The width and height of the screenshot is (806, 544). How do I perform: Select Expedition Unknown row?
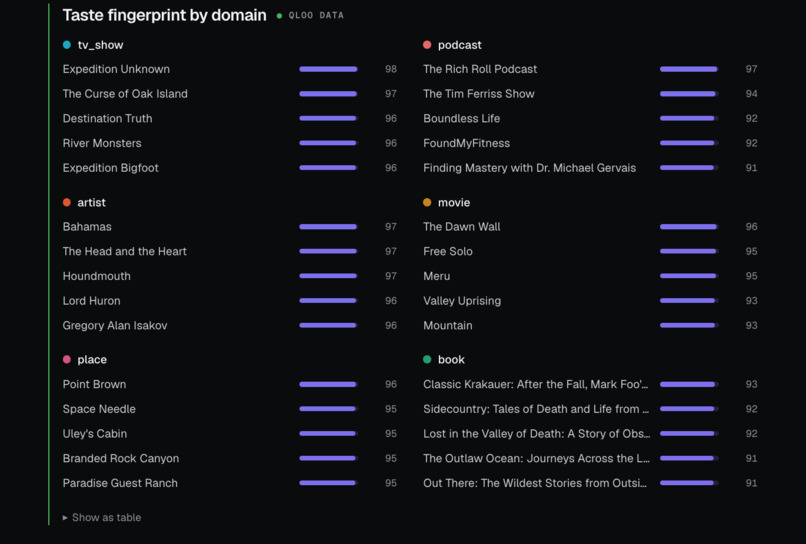pos(230,69)
